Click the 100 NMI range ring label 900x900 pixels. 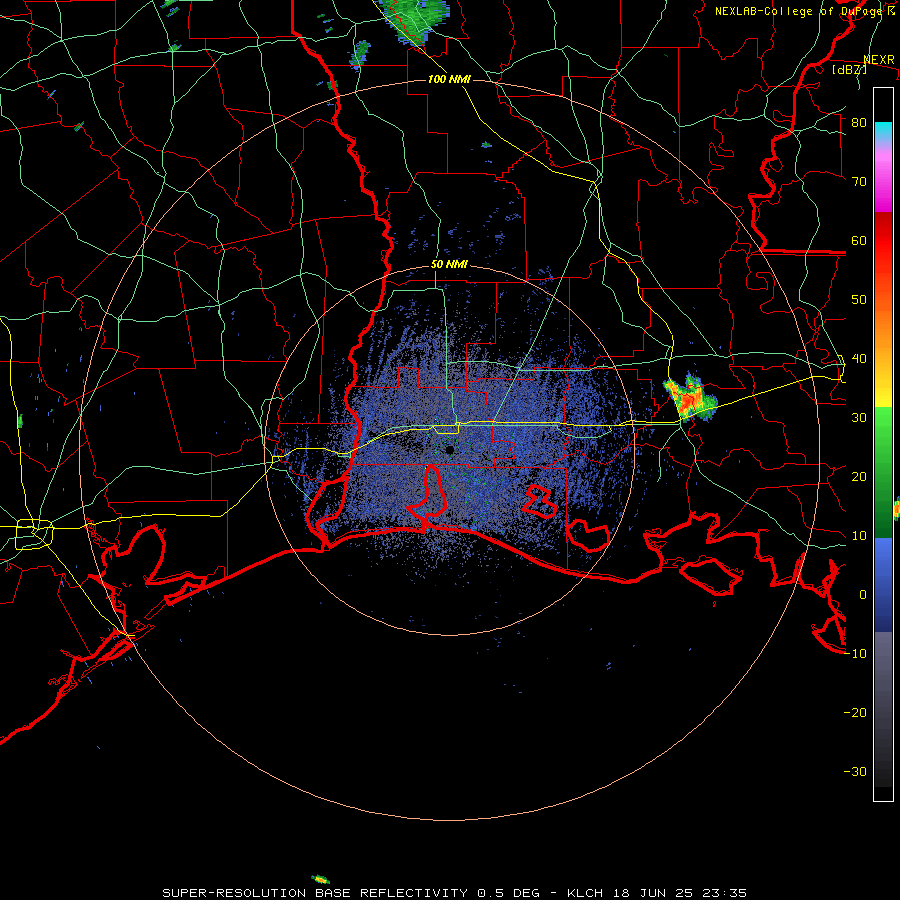(x=449, y=79)
